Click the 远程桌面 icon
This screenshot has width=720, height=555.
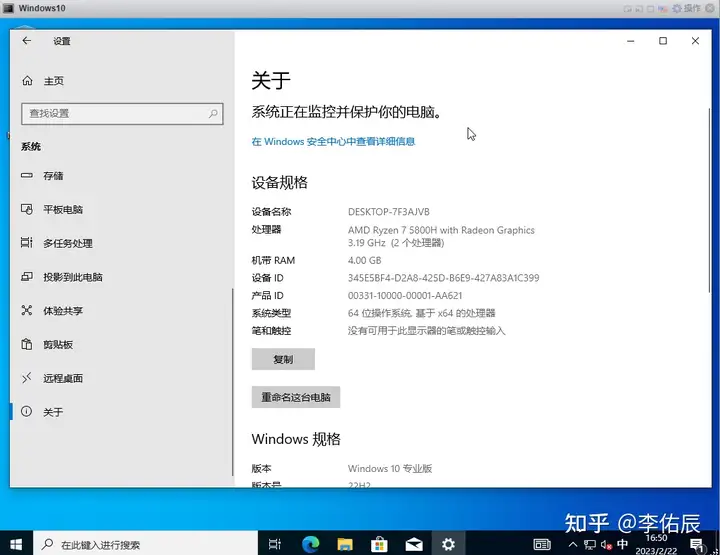pos(27,378)
